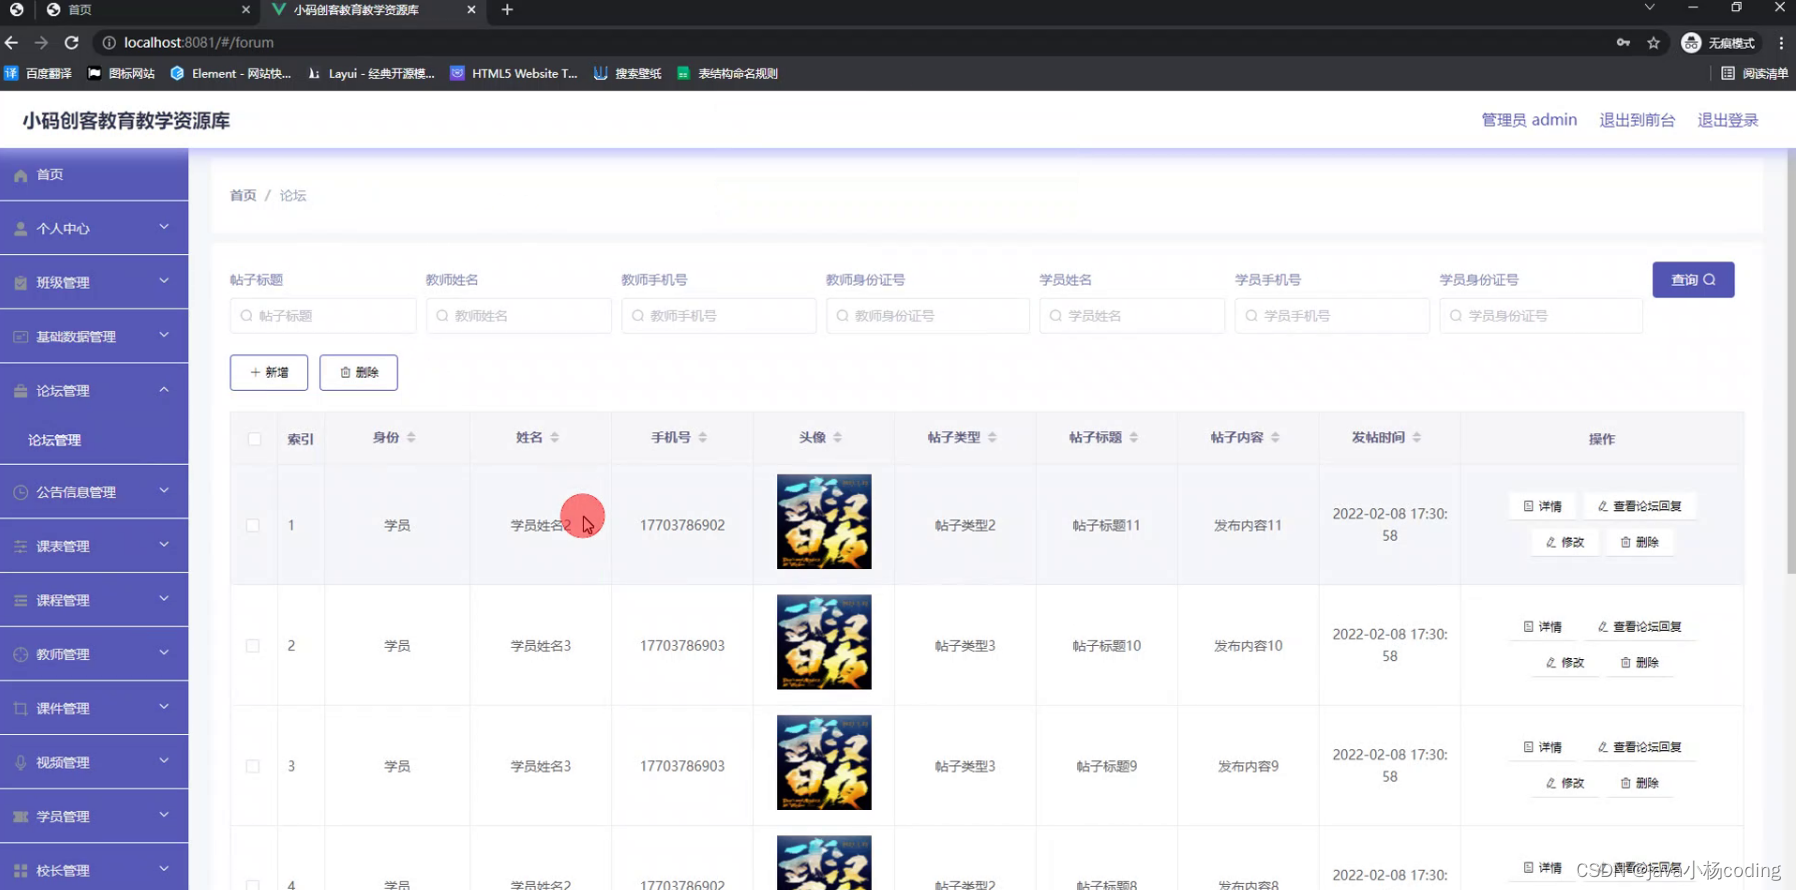
Task: Sort the table by 身份 column arrows
Action: point(411,437)
